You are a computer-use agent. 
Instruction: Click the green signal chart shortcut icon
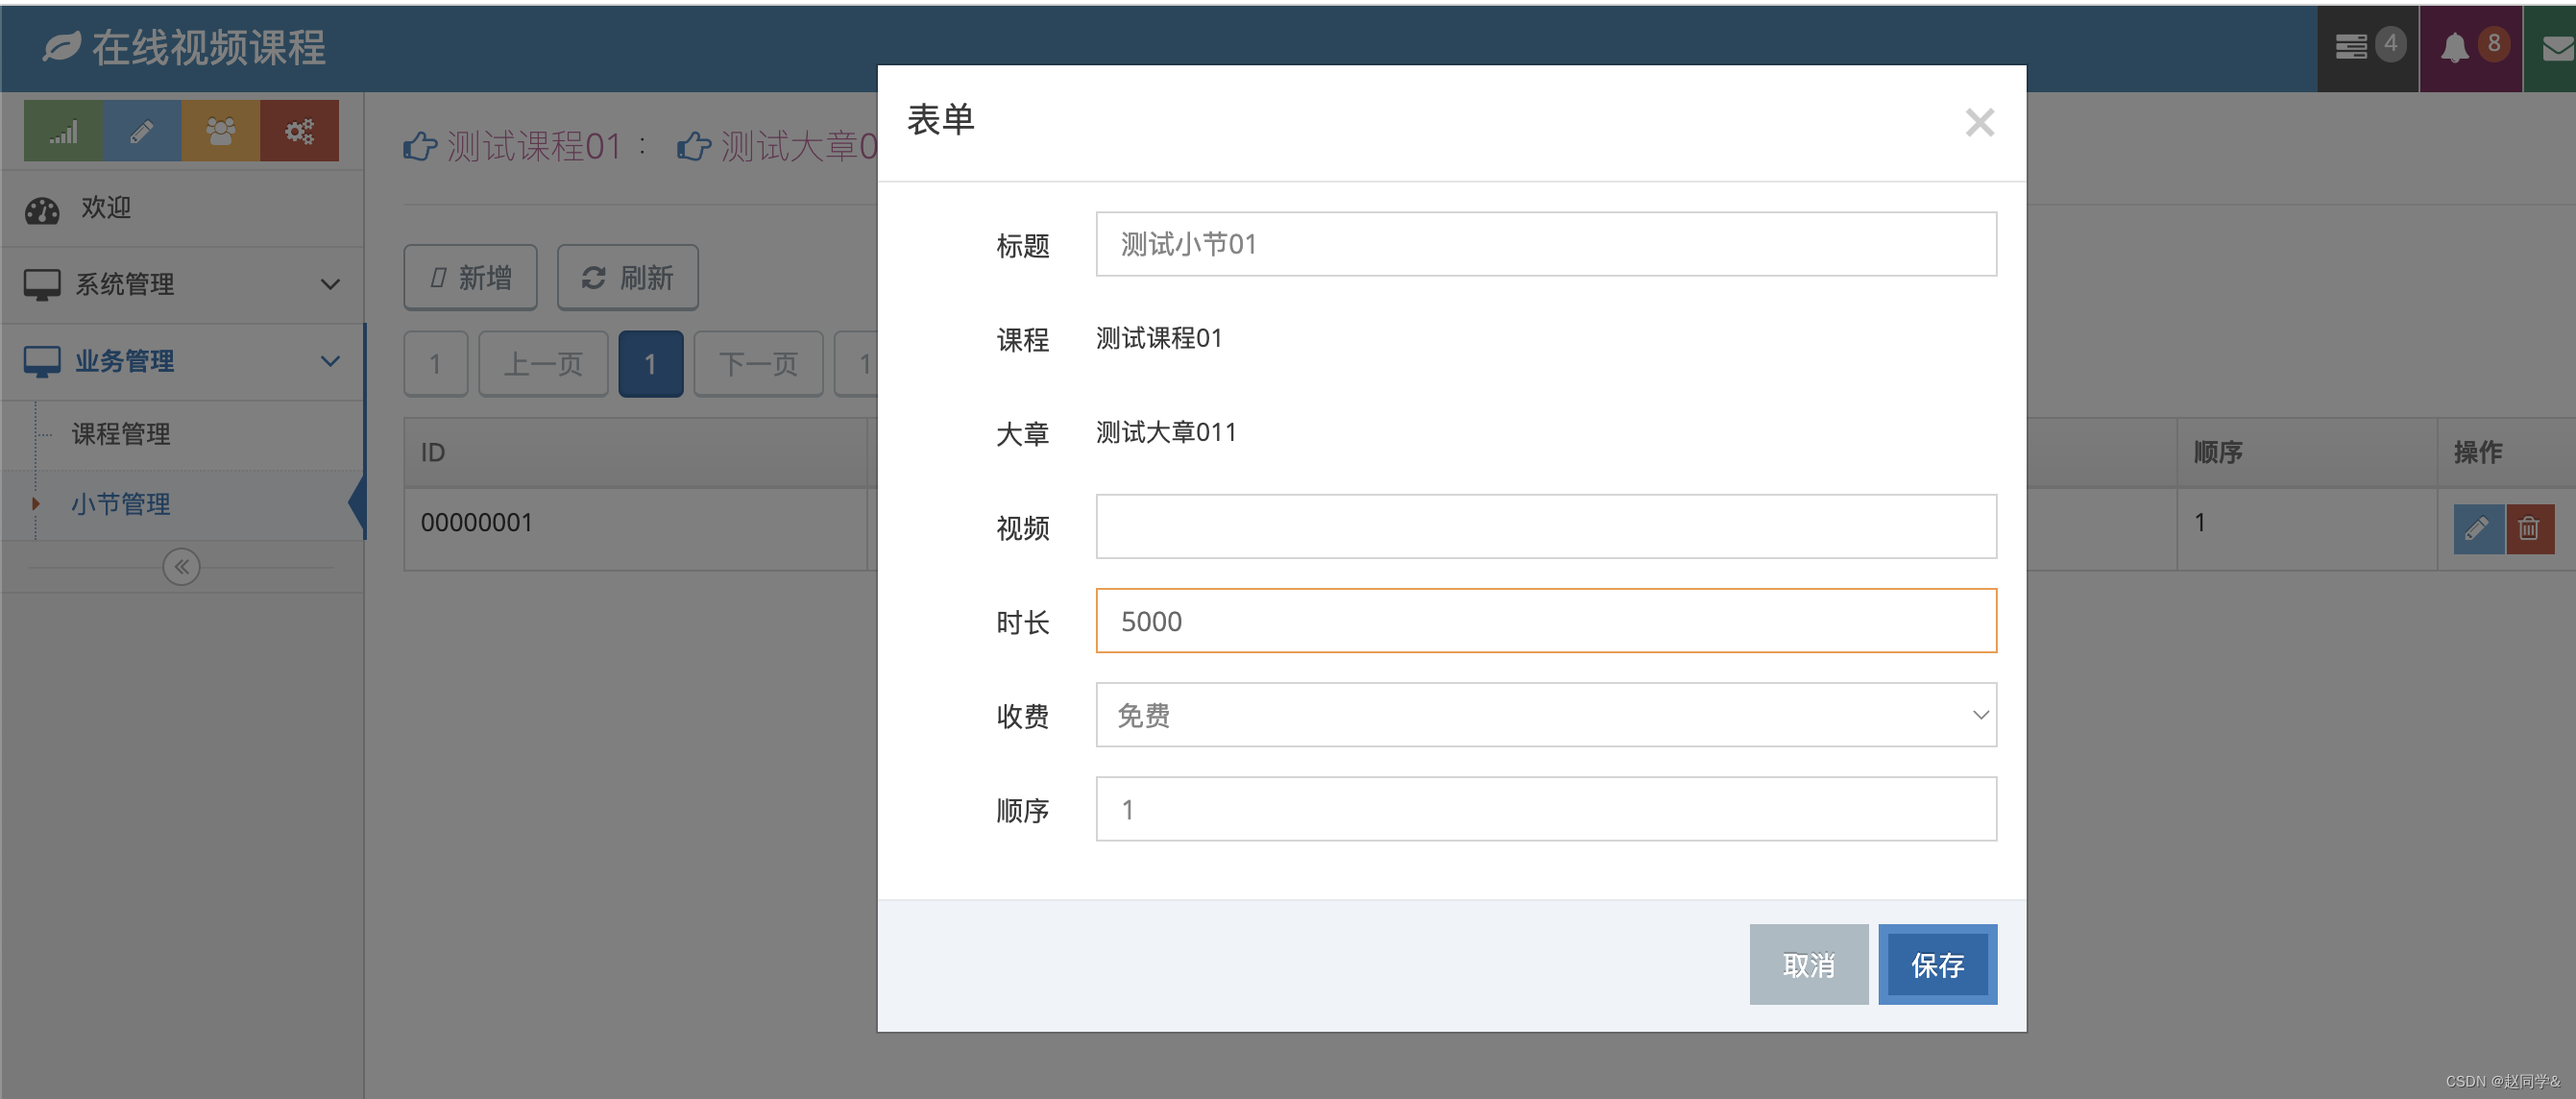(63, 131)
